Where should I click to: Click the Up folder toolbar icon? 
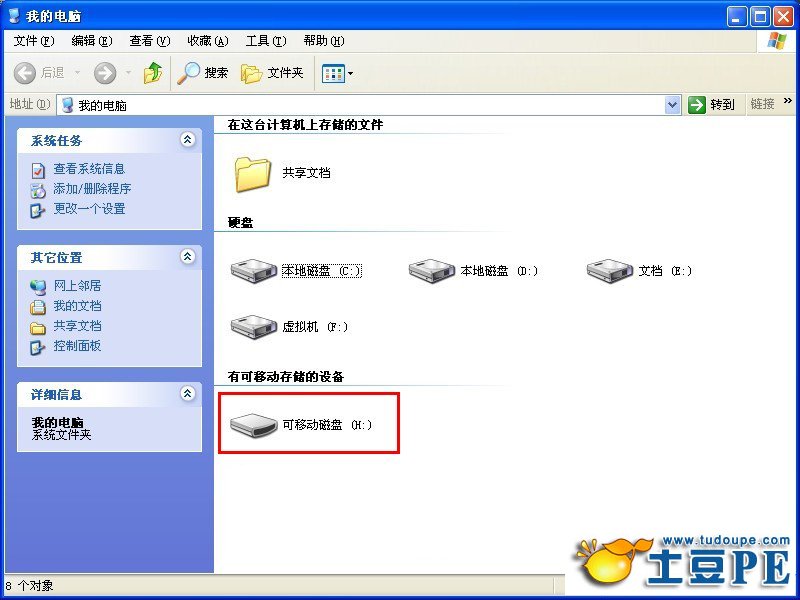[153, 73]
